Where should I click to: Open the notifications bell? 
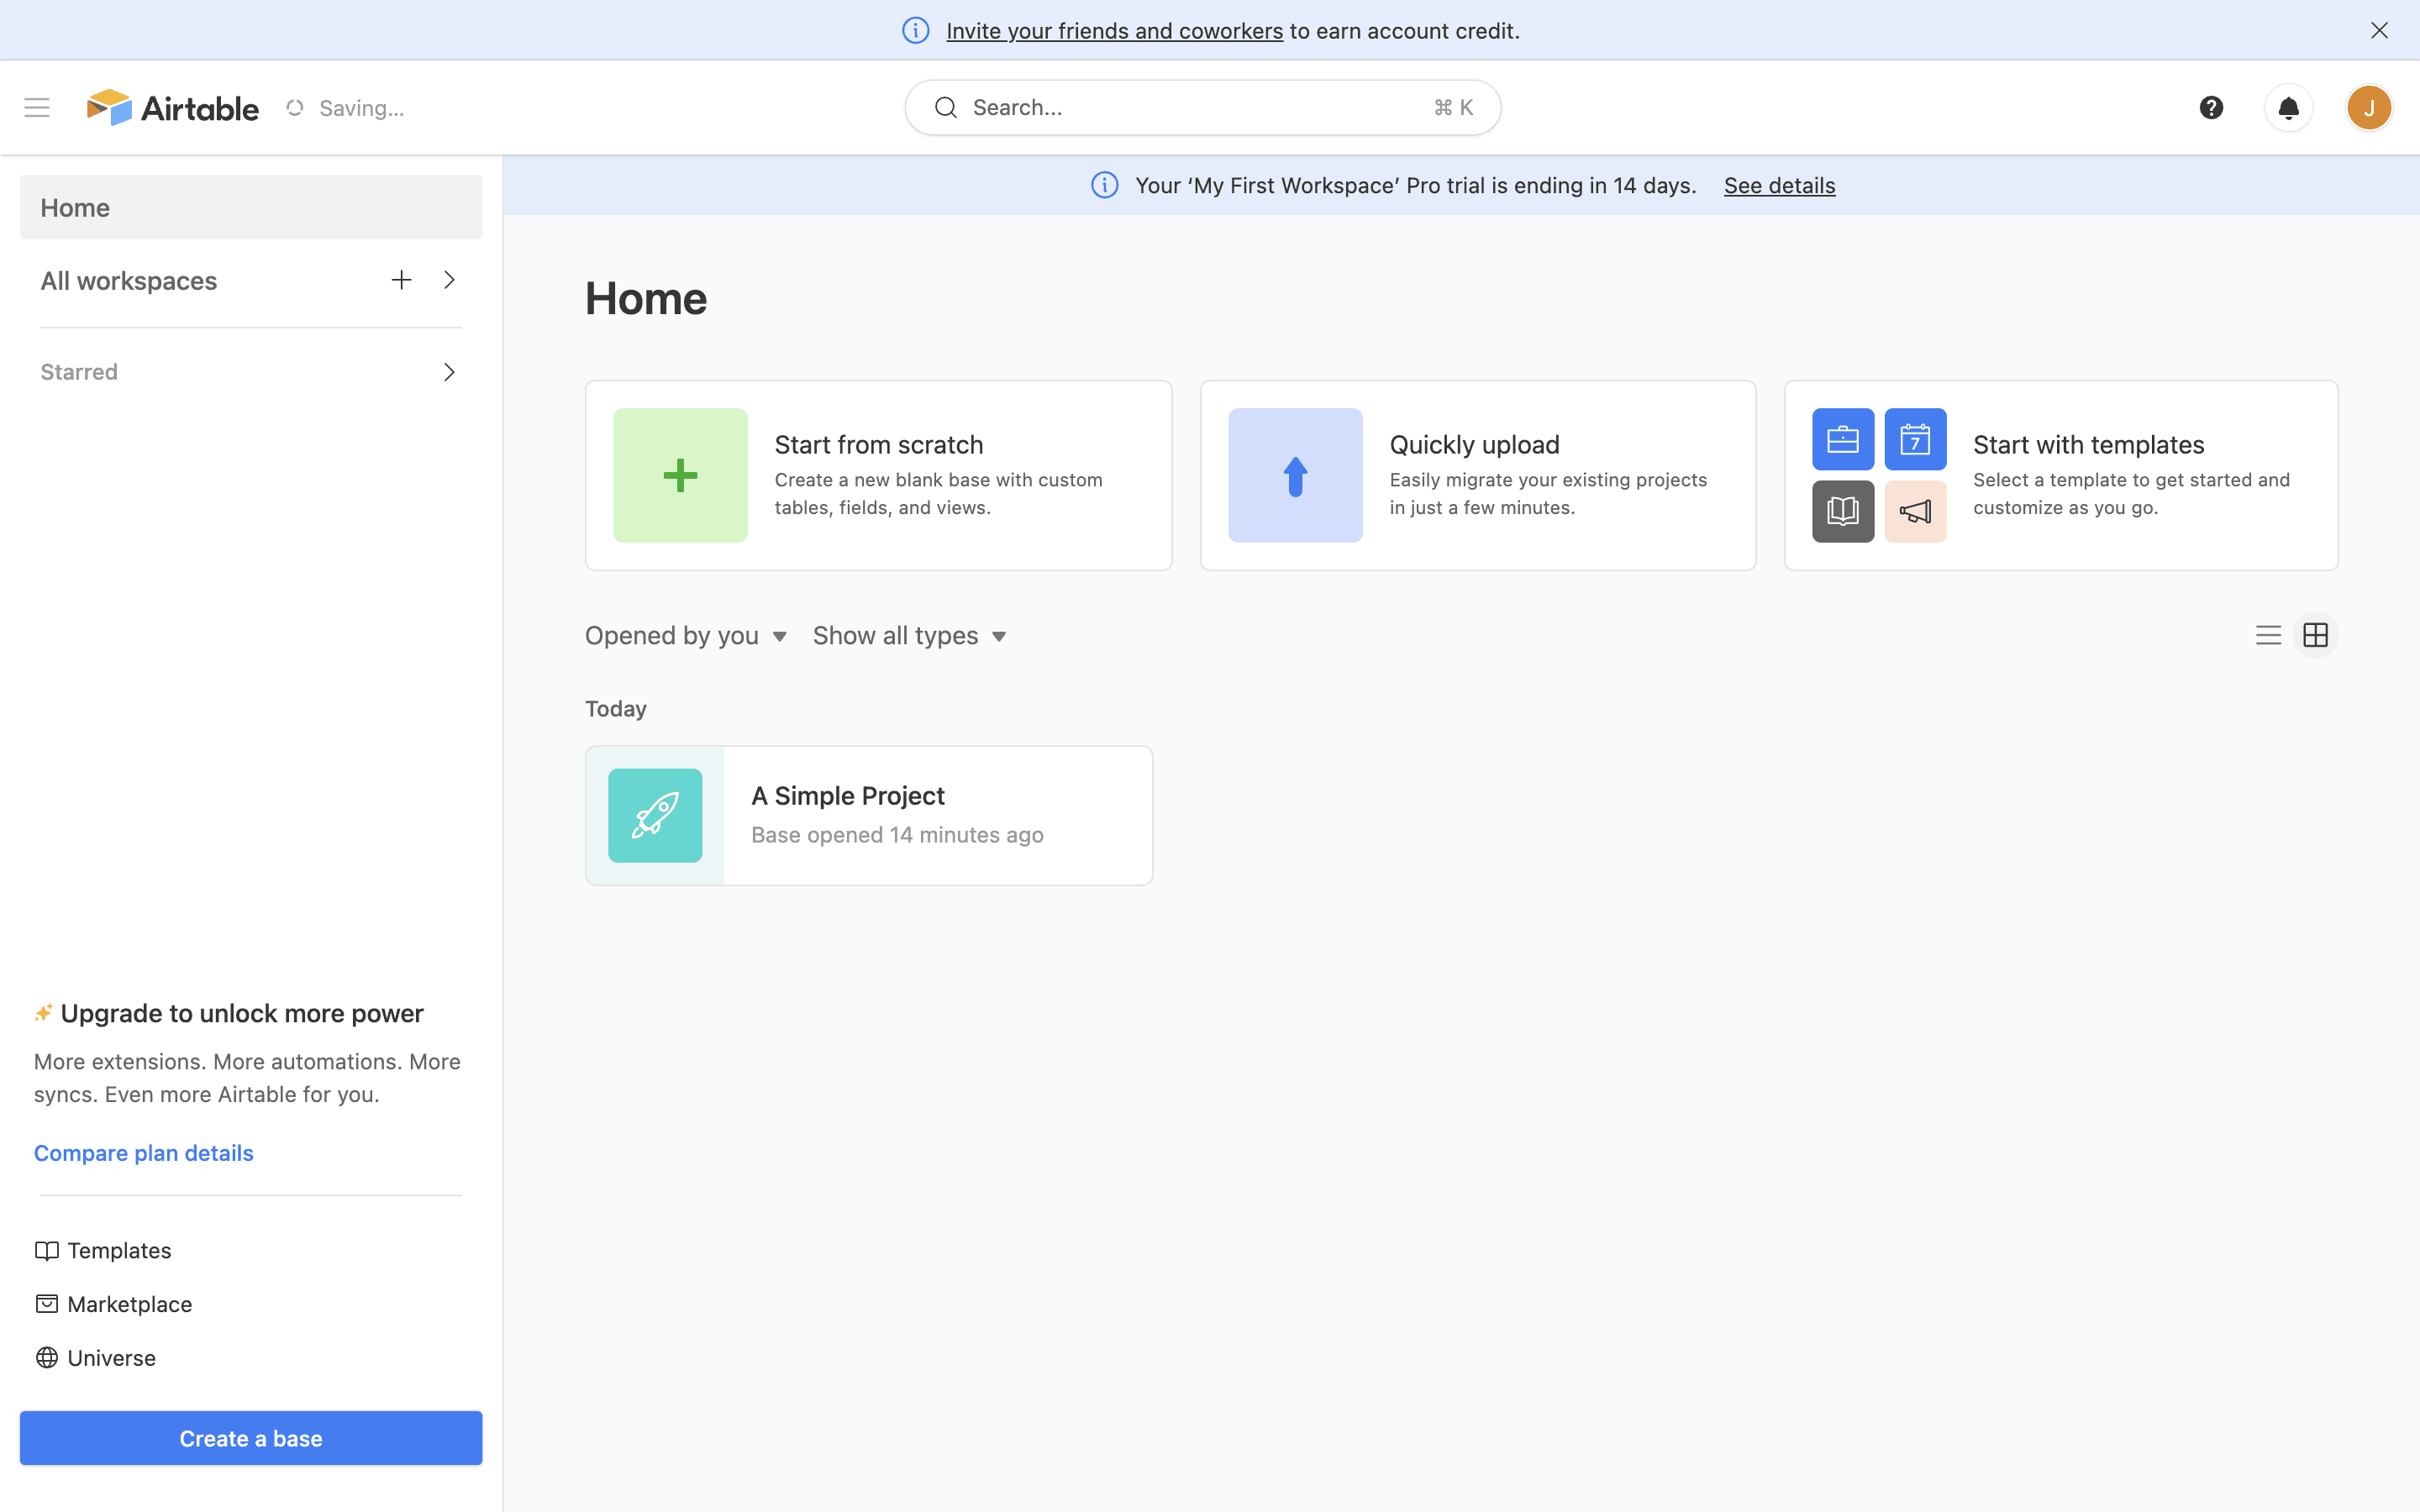pyautogui.click(x=2288, y=107)
